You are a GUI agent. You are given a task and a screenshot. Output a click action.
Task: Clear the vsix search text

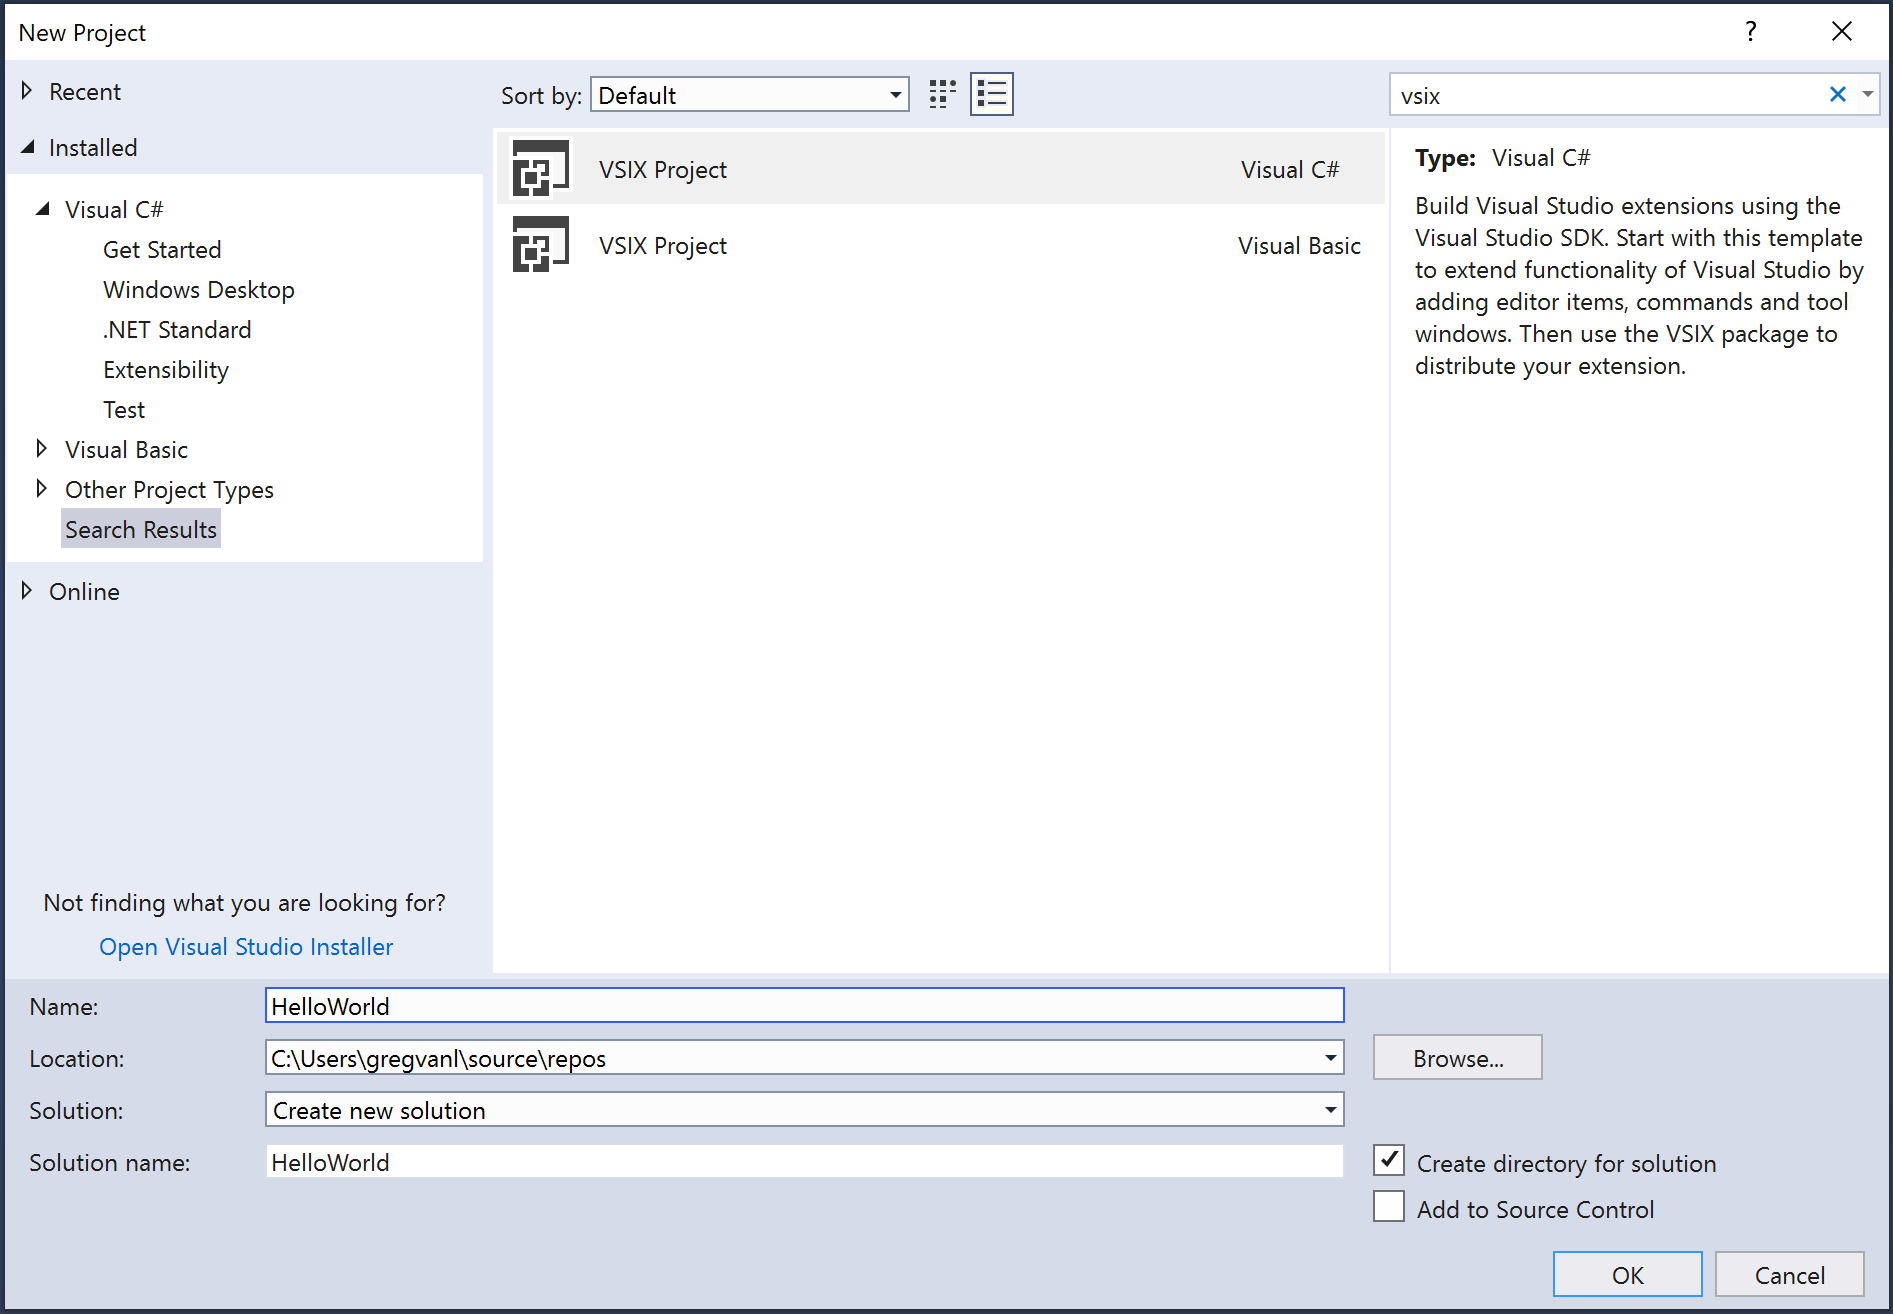(1837, 95)
